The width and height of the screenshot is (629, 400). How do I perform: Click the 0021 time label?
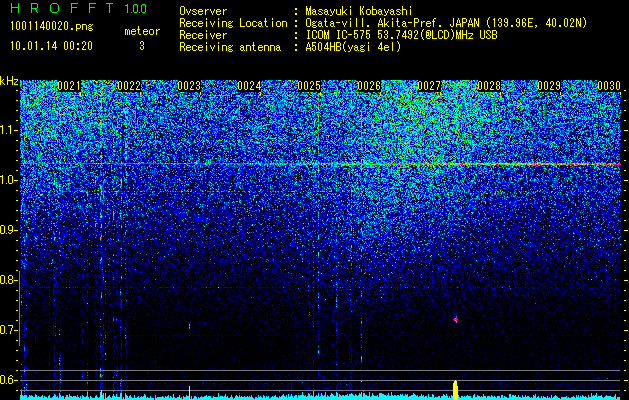pyautogui.click(x=69, y=86)
